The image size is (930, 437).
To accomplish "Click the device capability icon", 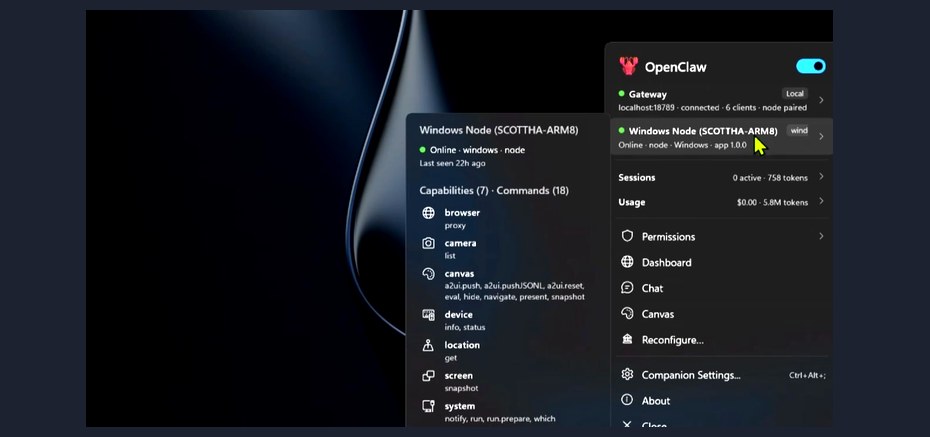I will point(428,315).
